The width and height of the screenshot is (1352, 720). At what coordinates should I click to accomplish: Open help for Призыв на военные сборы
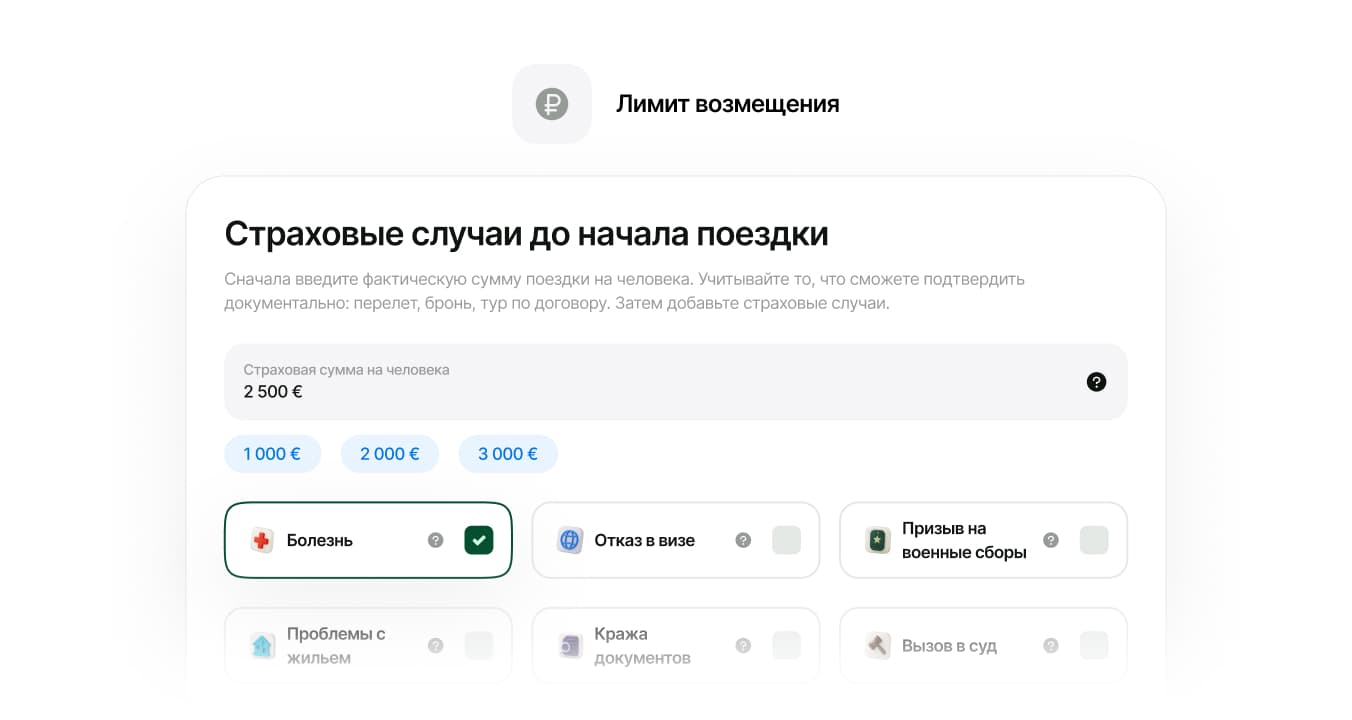point(1050,540)
